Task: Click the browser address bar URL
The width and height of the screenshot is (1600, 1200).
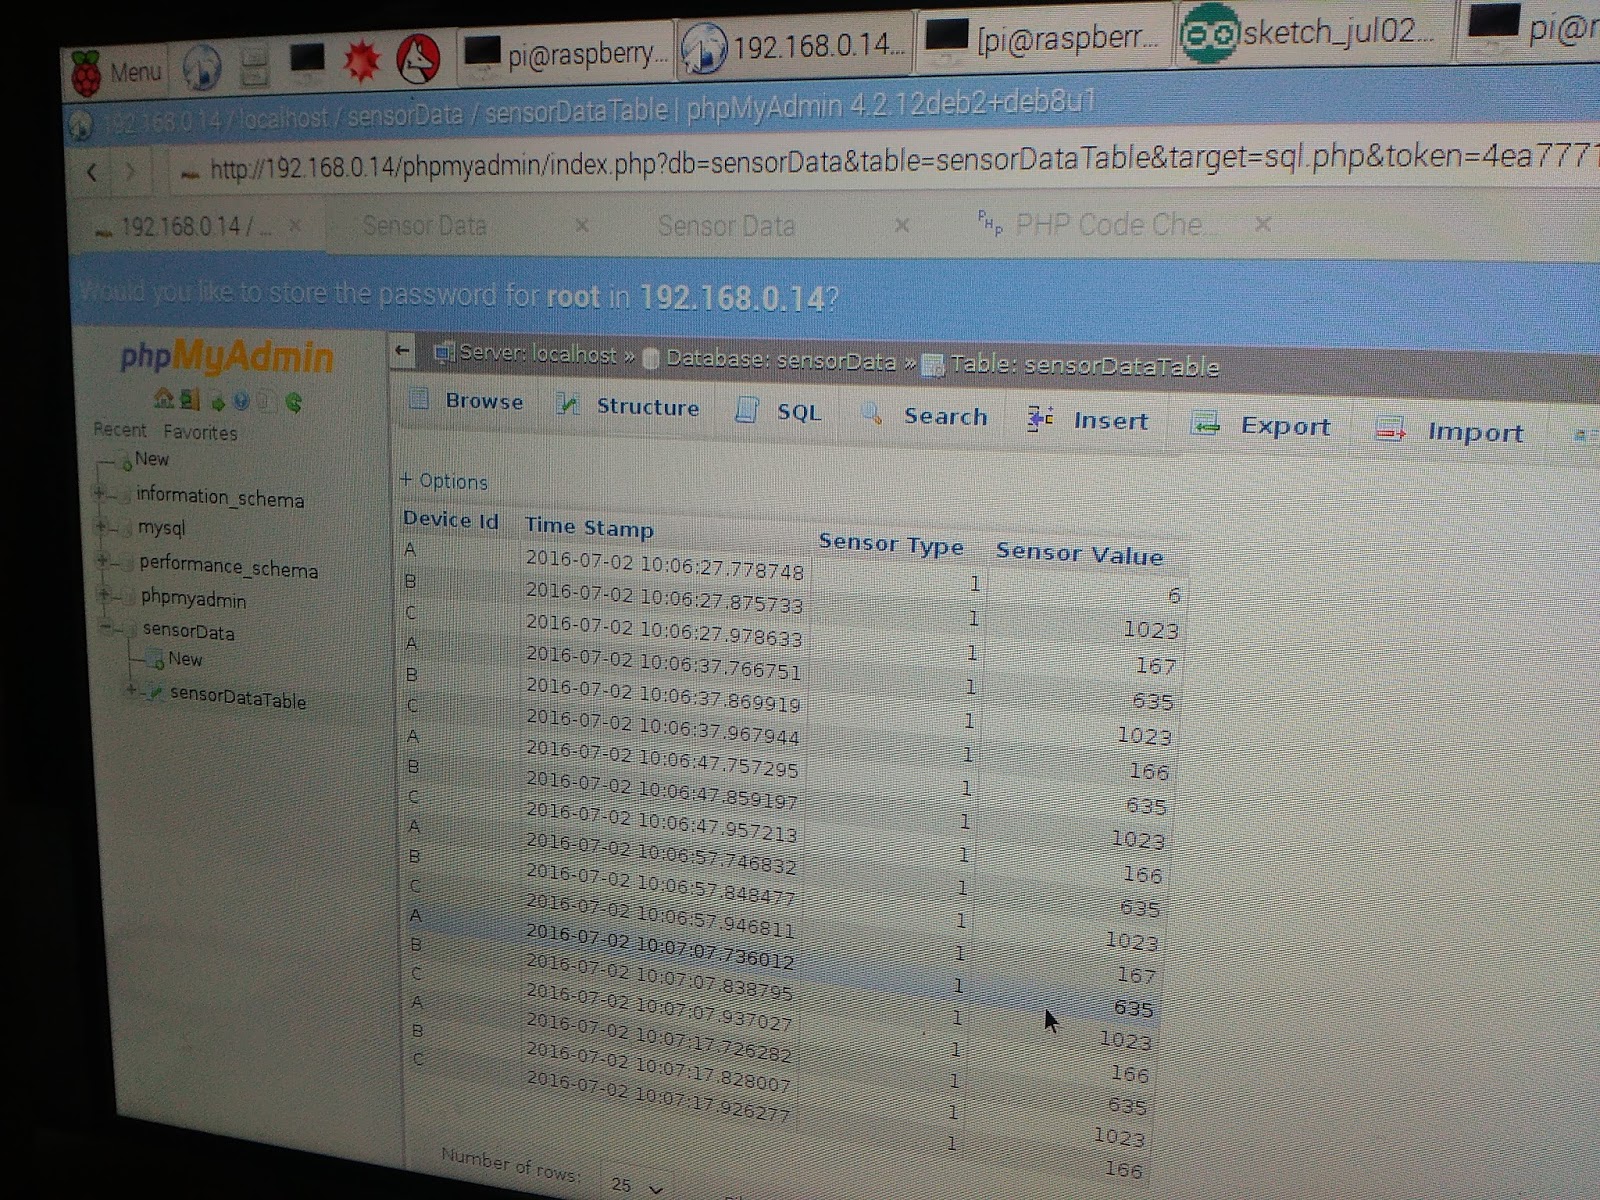Action: (x=700, y=168)
